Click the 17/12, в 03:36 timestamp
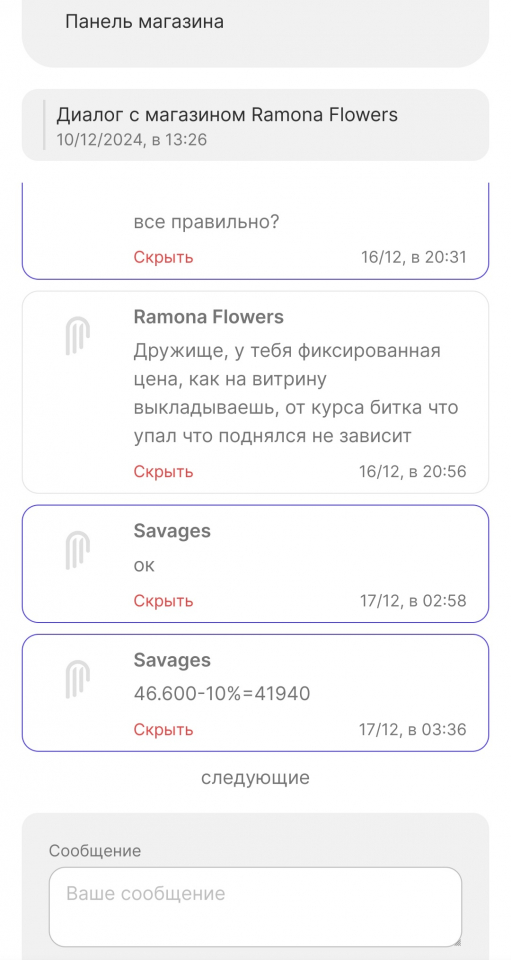511x960 pixels. pos(412,730)
